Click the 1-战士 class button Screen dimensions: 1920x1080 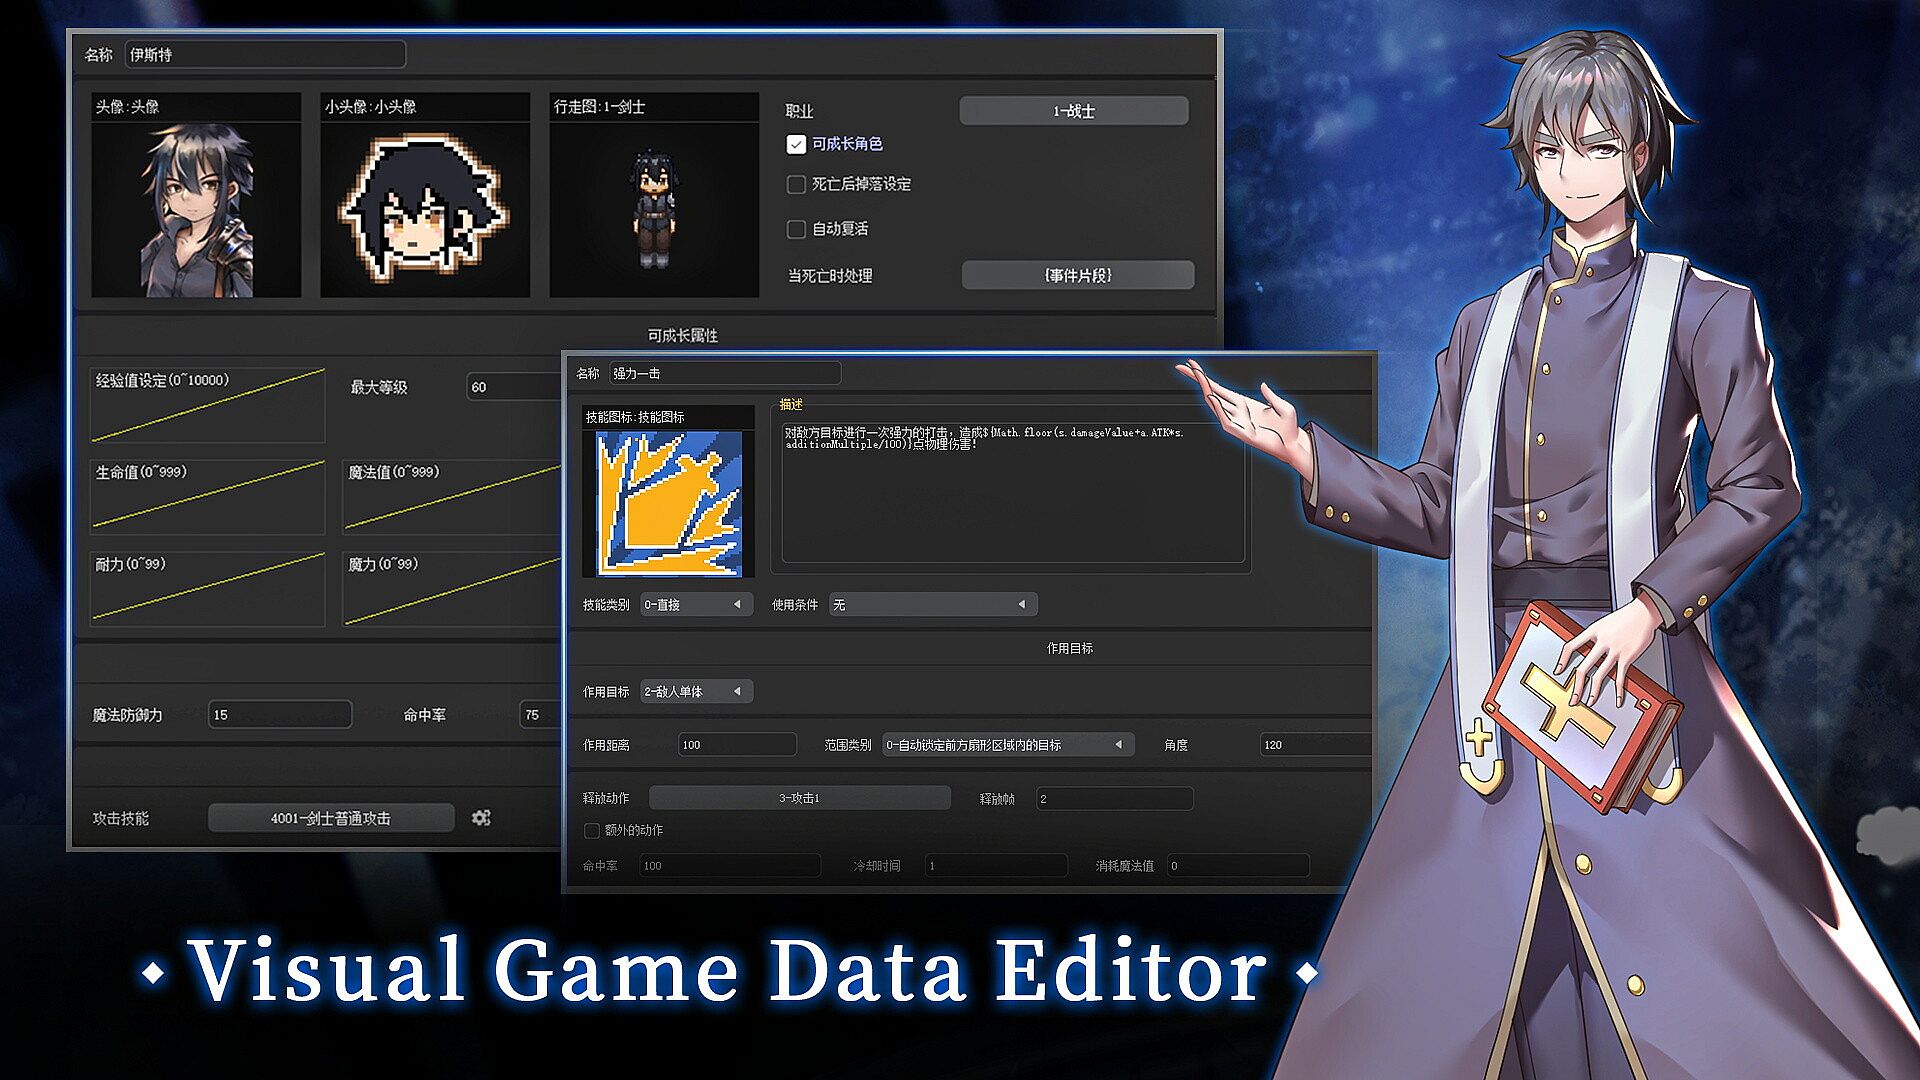point(1073,111)
